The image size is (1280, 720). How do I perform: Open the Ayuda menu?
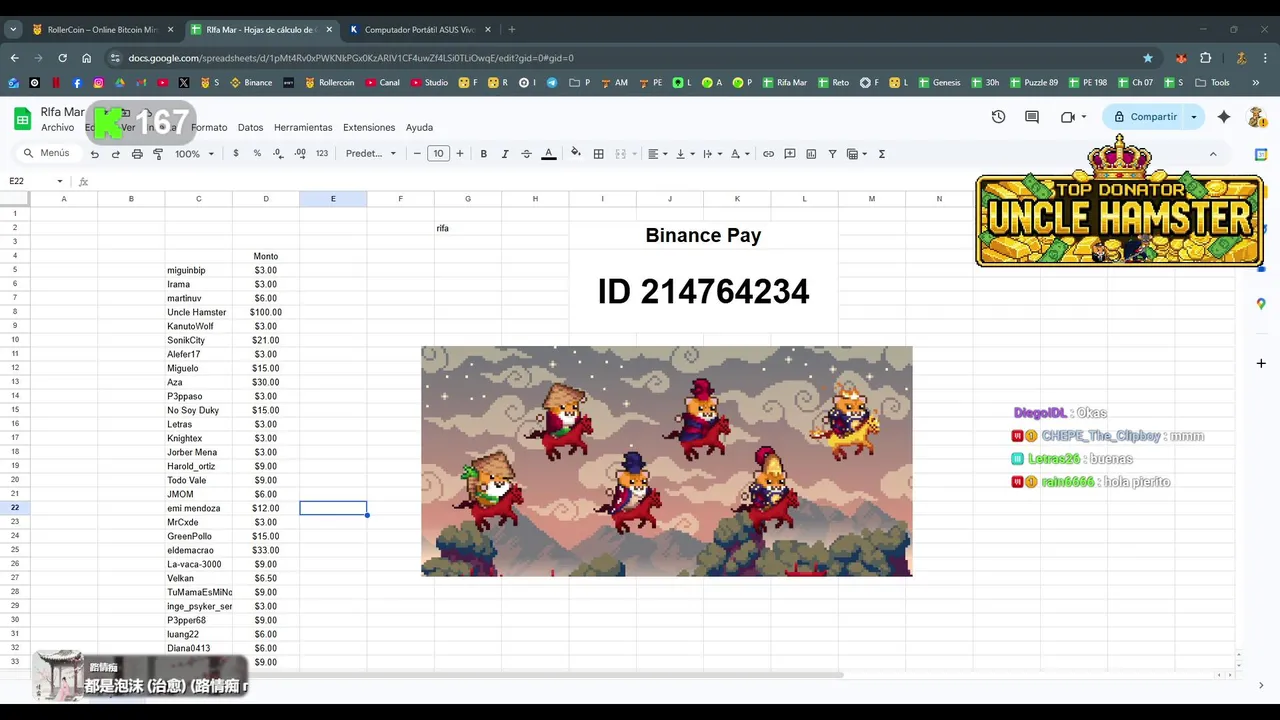[419, 128]
